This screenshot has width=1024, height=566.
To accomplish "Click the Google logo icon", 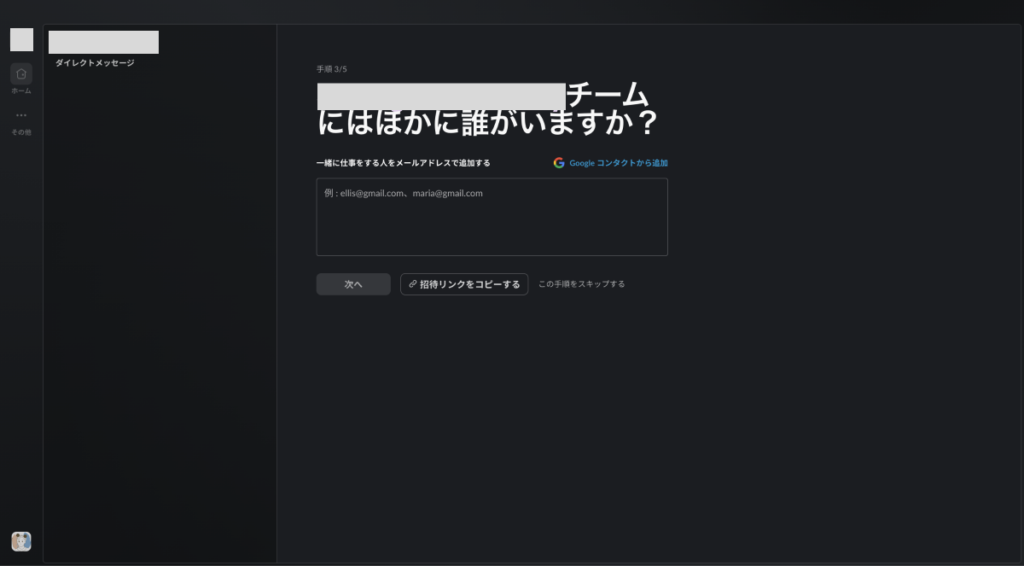I will click(559, 162).
